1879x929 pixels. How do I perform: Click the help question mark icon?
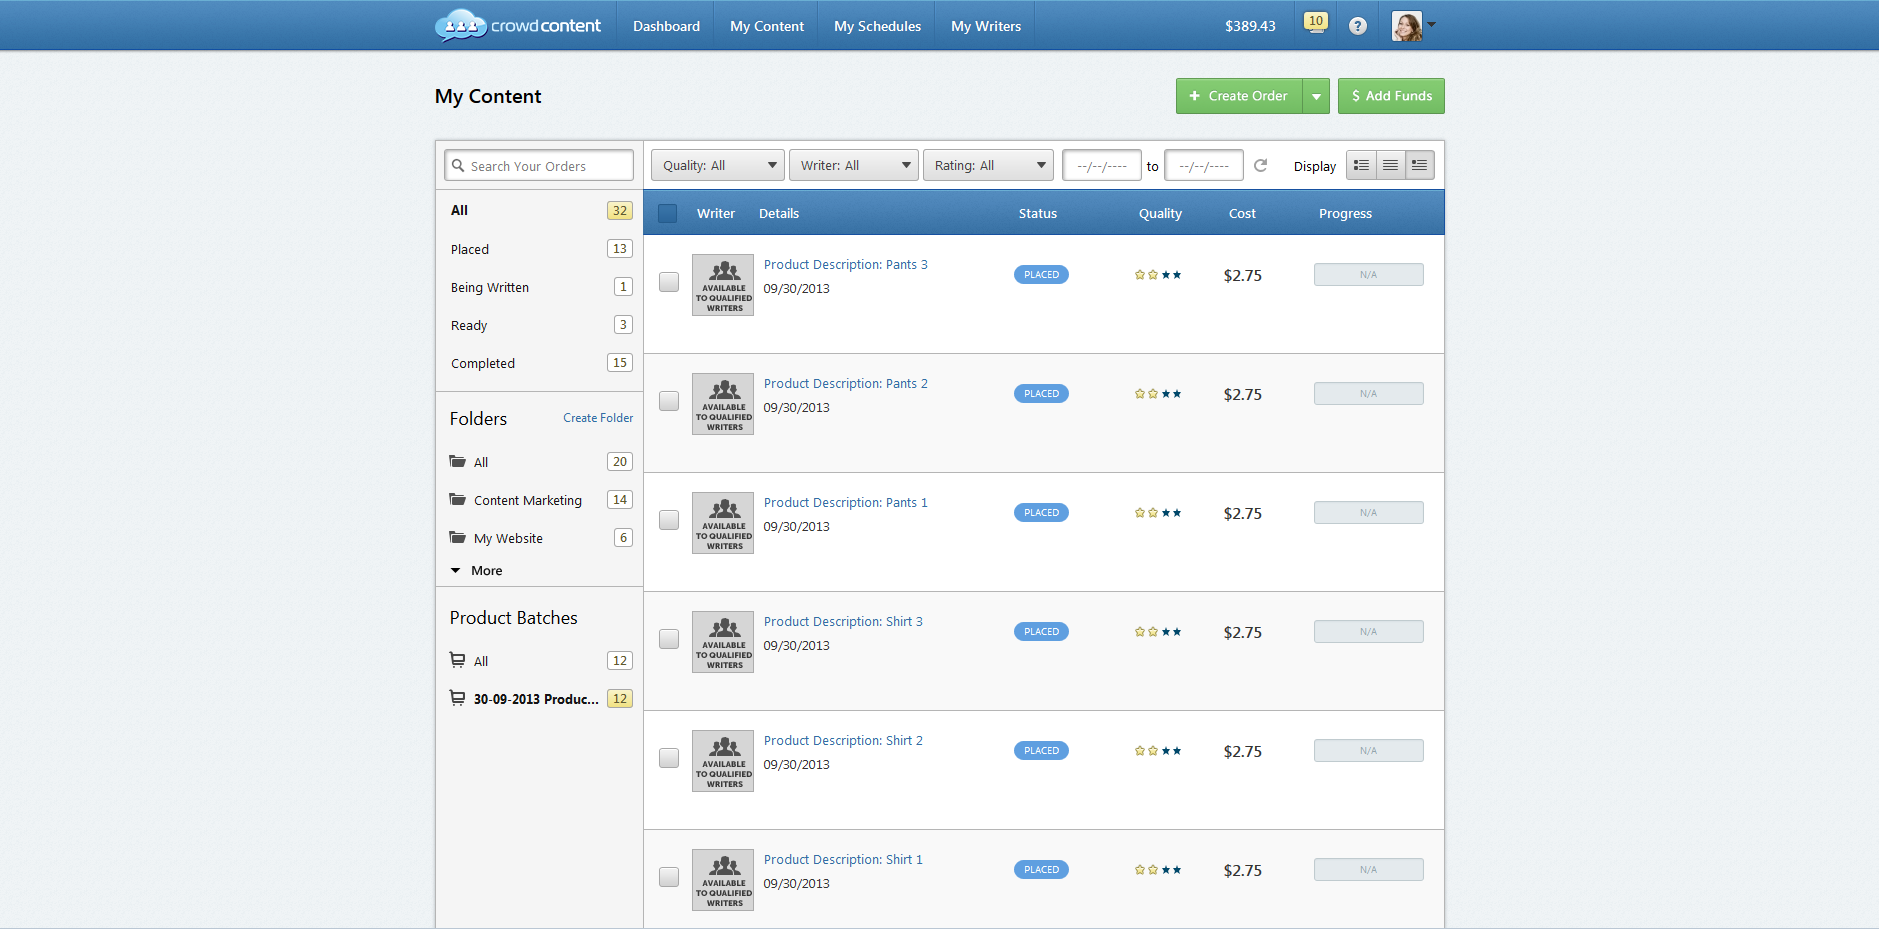pyautogui.click(x=1357, y=25)
